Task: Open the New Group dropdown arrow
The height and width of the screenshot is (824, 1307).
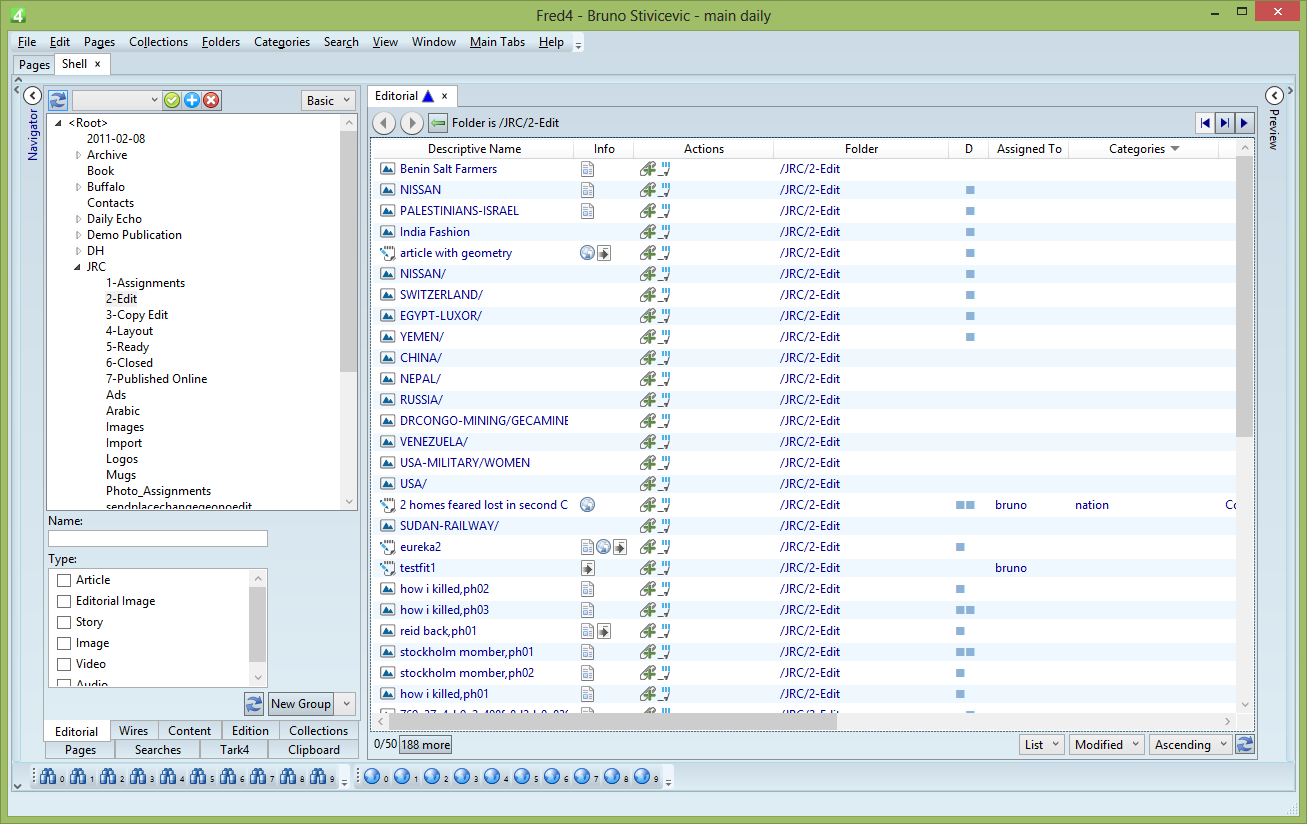Action: click(x=346, y=703)
